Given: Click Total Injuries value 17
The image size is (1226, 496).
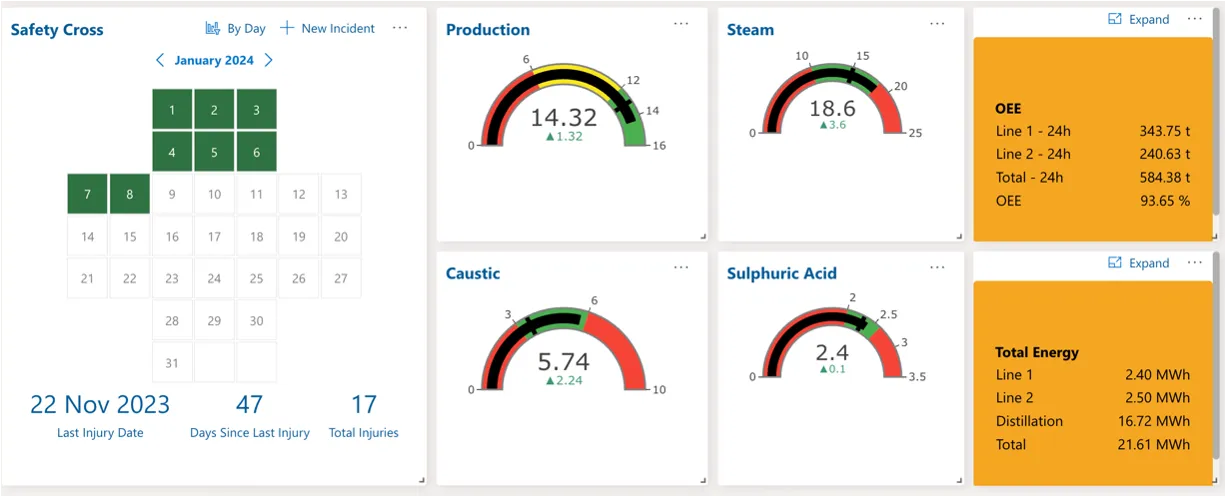Looking at the screenshot, I should [x=364, y=404].
